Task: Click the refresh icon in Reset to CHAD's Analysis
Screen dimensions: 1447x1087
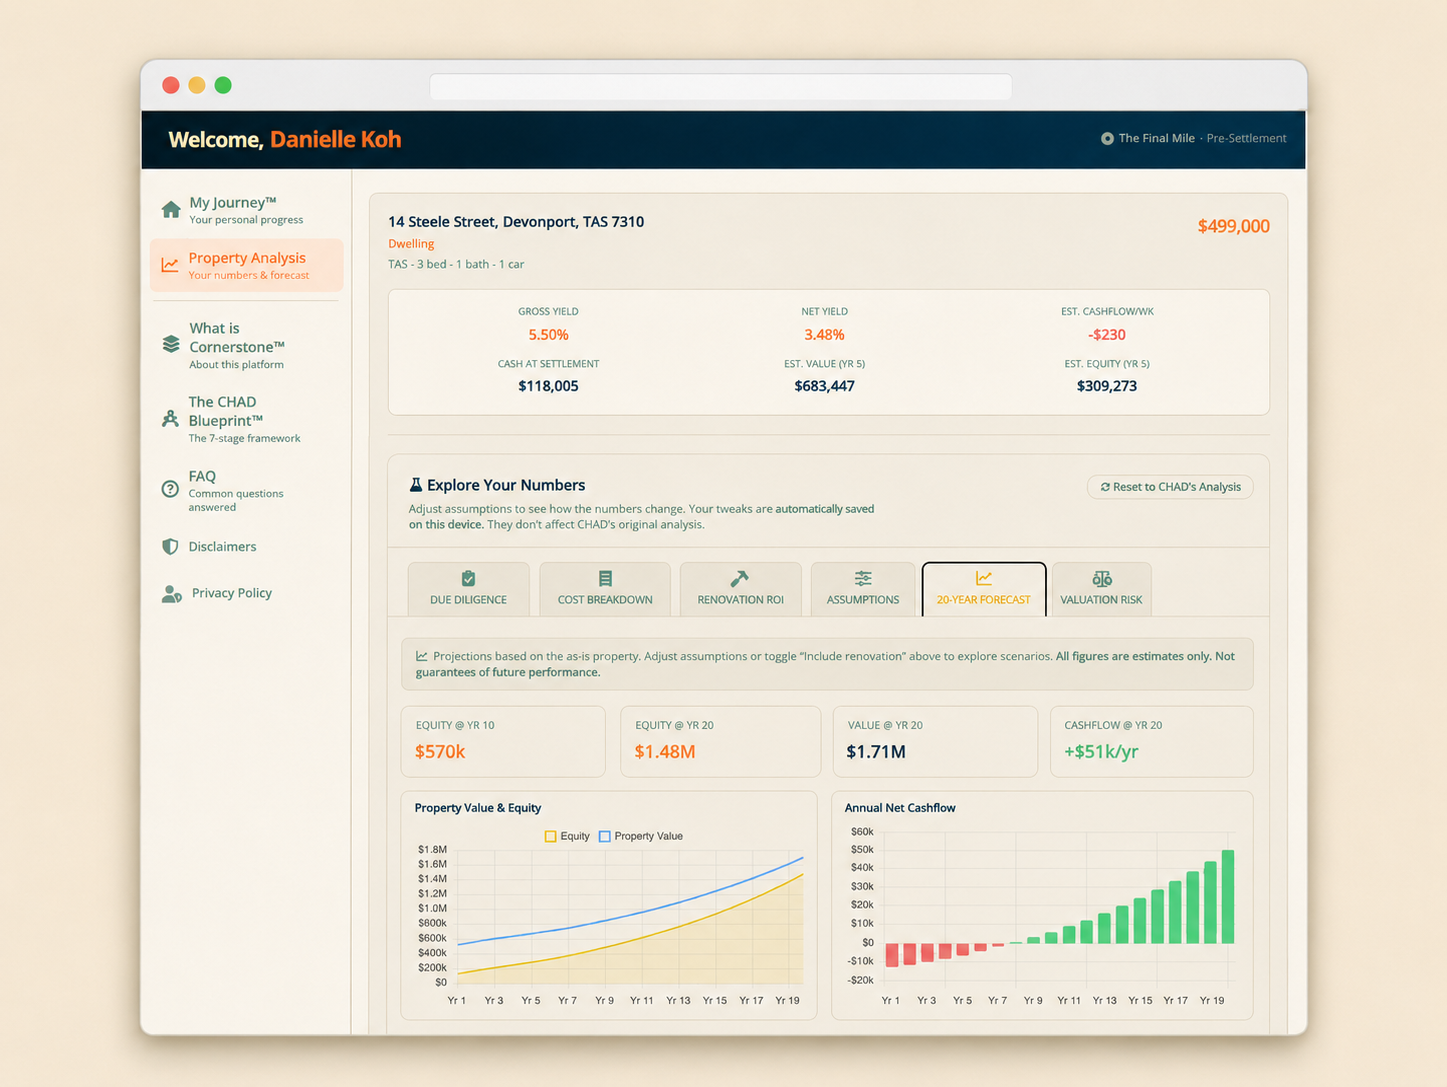Action: (1105, 487)
